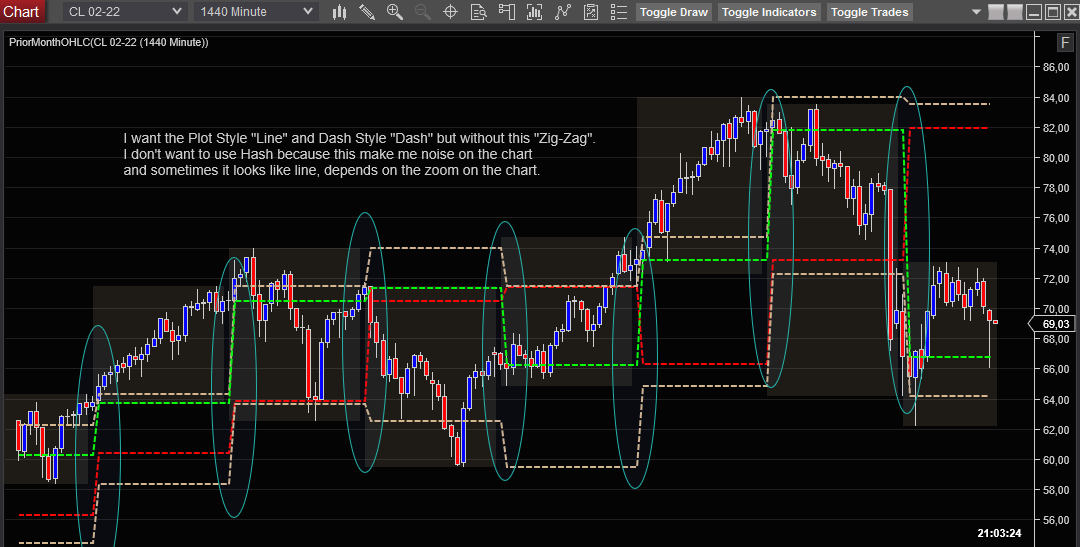Open the 1440 Minute interval dropdown
The width and height of the screenshot is (1080, 547).
256,12
